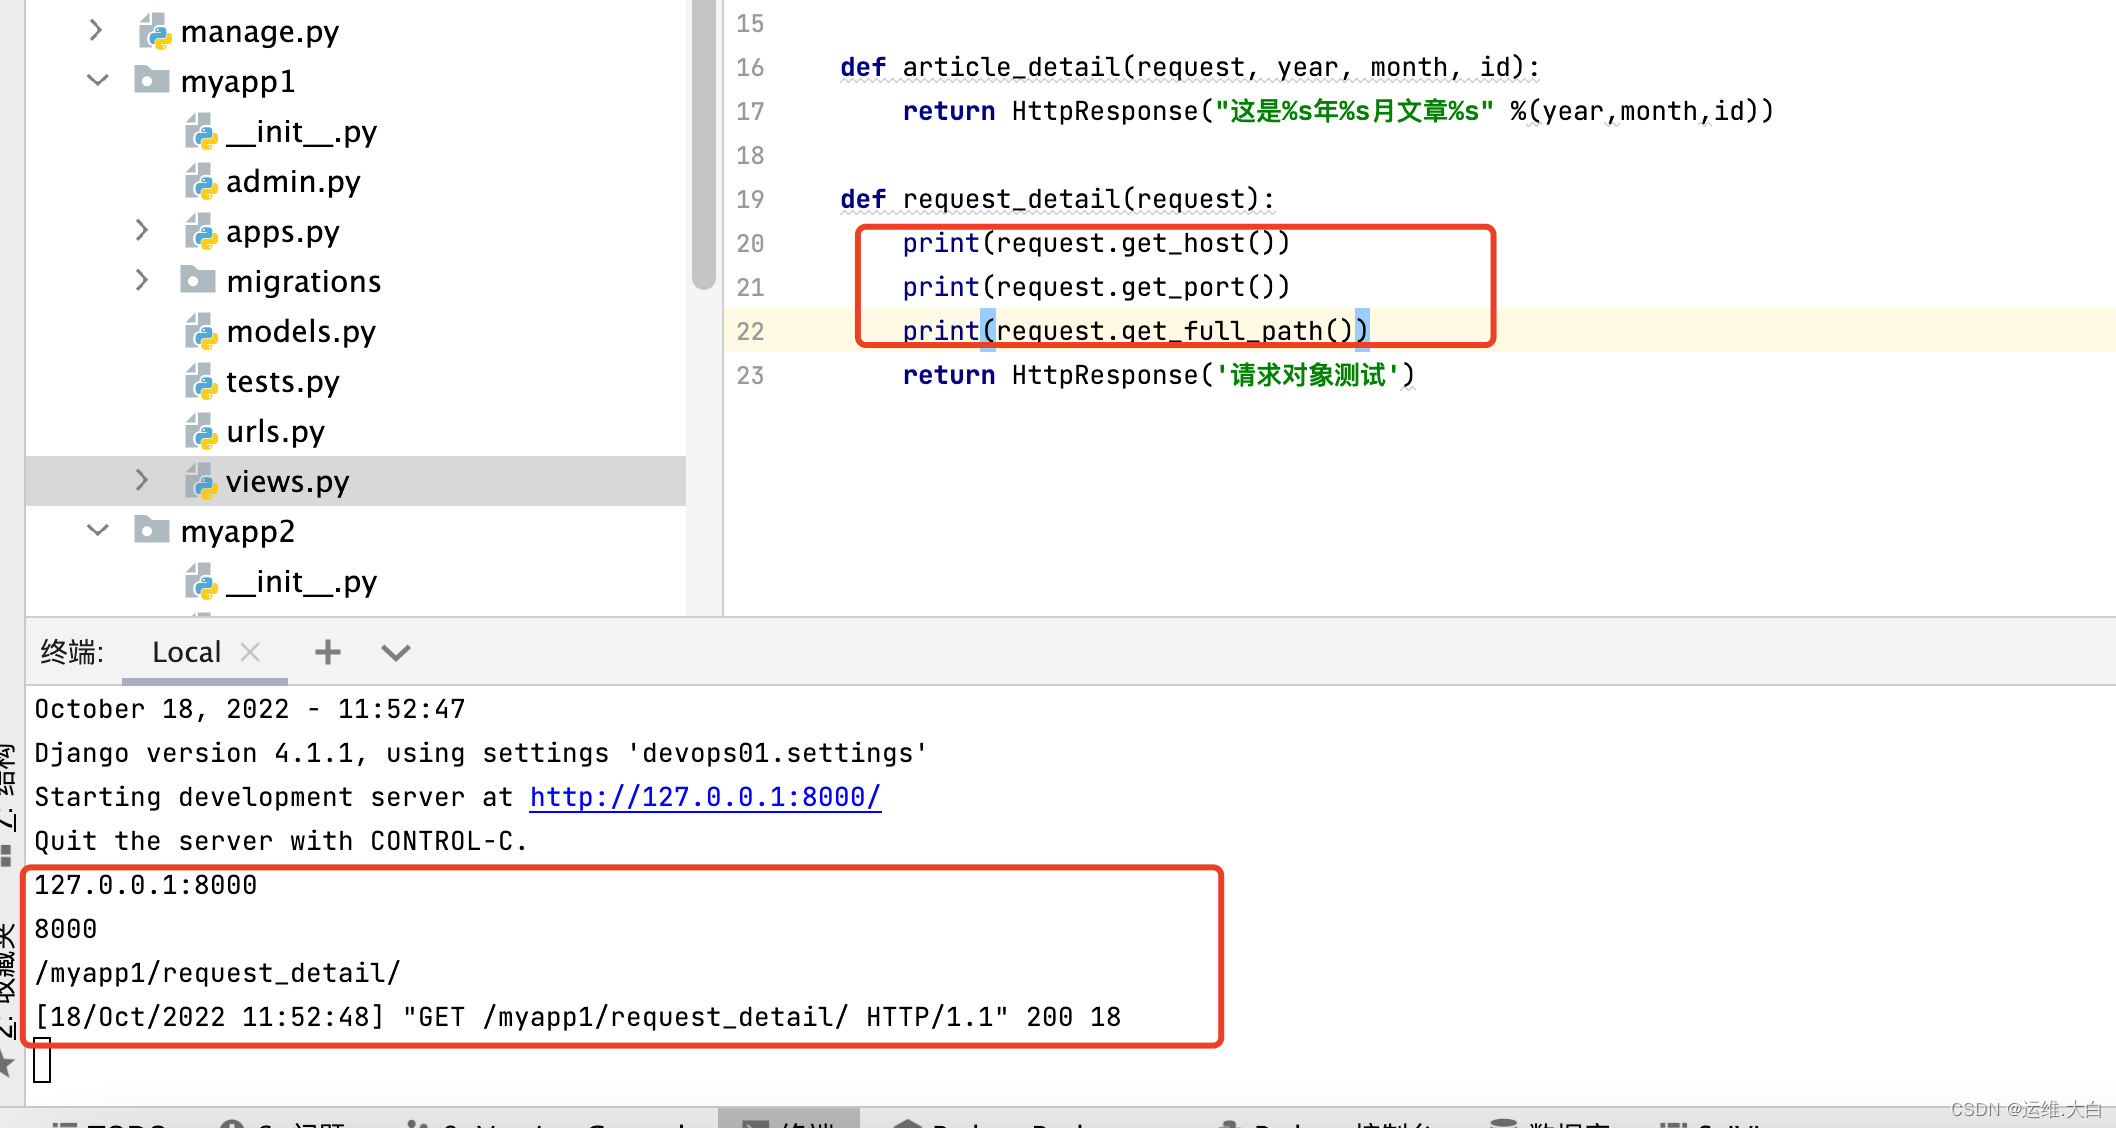Click terminal output '/myapp1/request_detail/'
Image resolution: width=2116 pixels, height=1128 pixels.
(x=218, y=973)
